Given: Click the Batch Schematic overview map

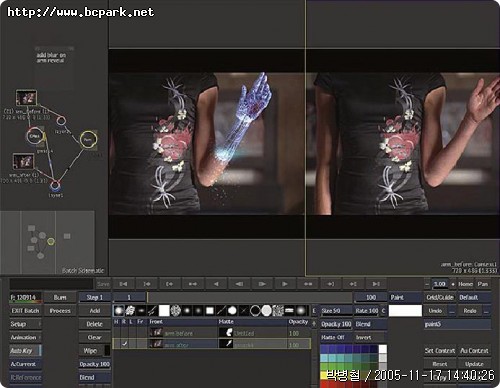Looking at the screenshot, I should coord(47,242).
